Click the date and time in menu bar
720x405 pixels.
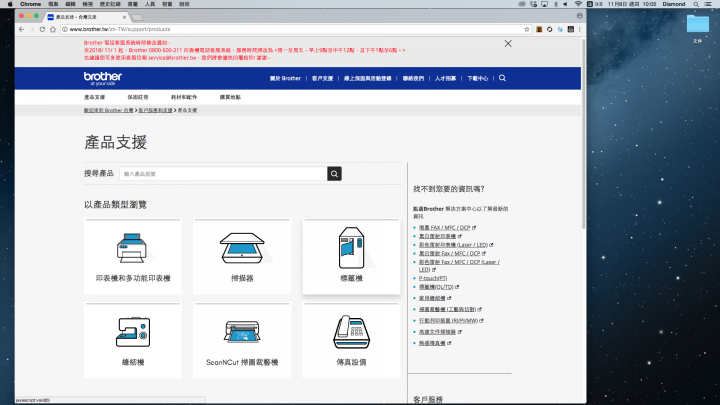click(x=631, y=4)
